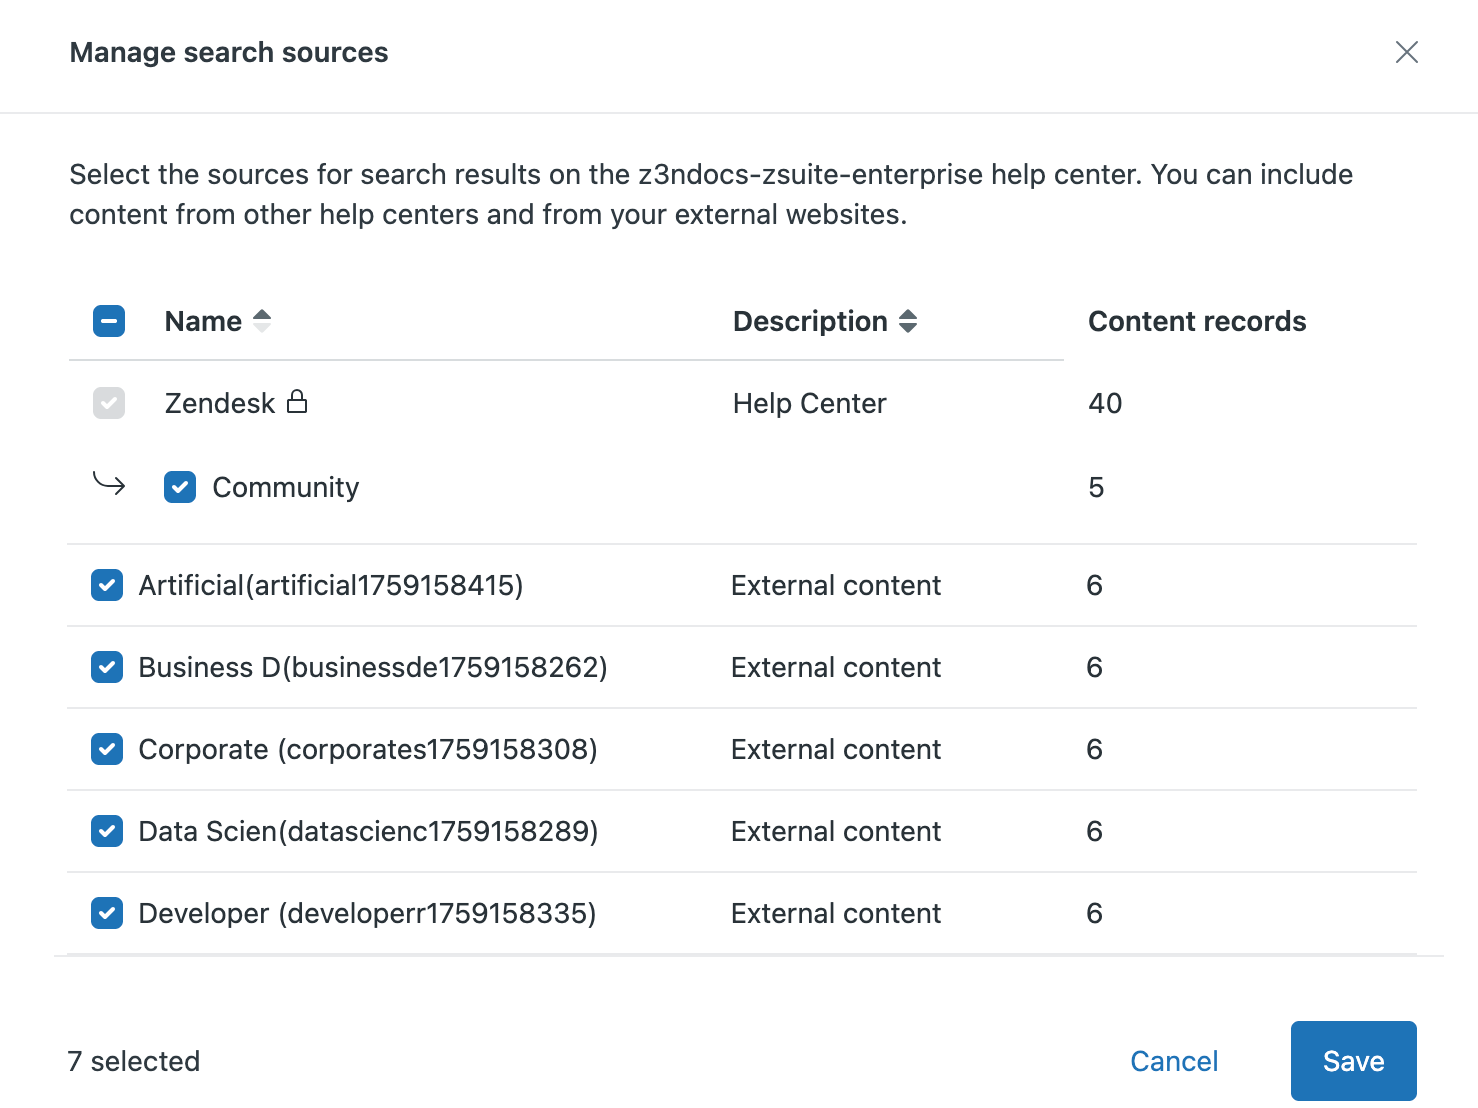Disable the Corporate source checkbox
This screenshot has width=1478, height=1108.
107,749
